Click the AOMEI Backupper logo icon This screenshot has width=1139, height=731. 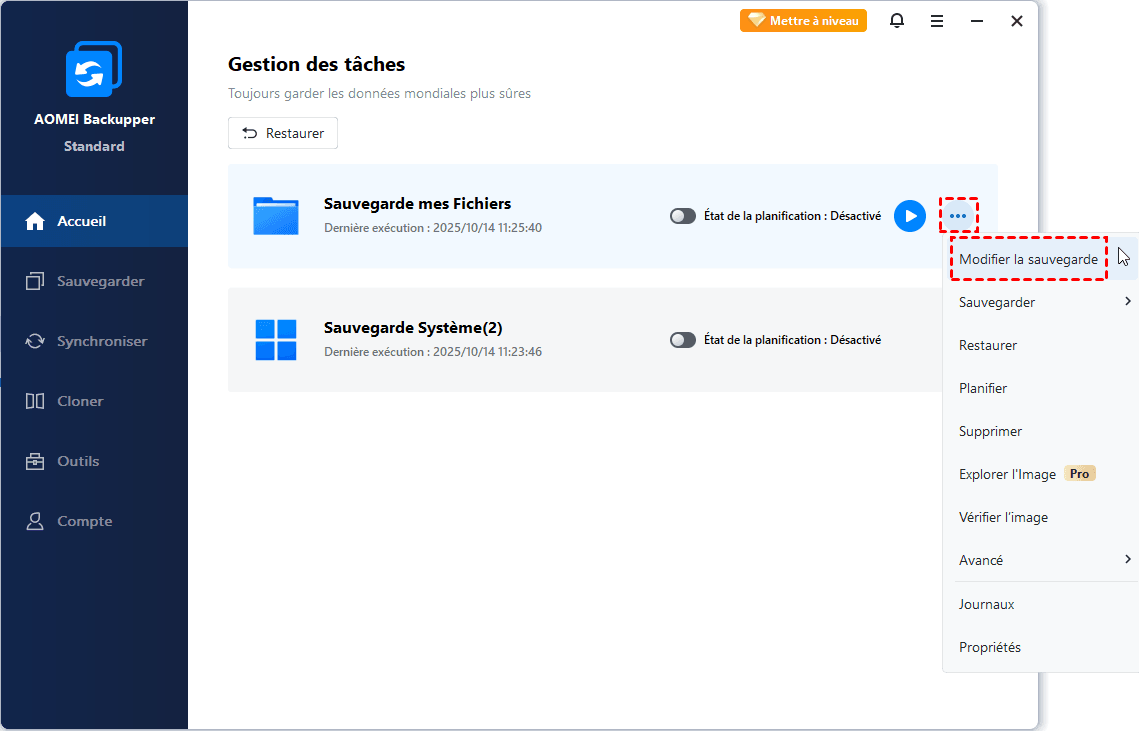pos(94,69)
